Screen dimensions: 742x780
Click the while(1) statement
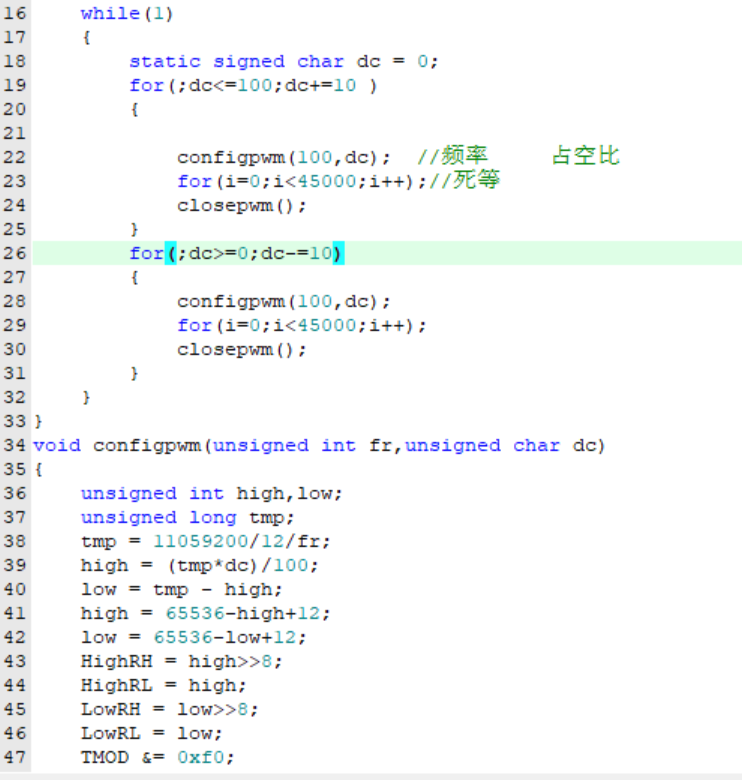127,13
